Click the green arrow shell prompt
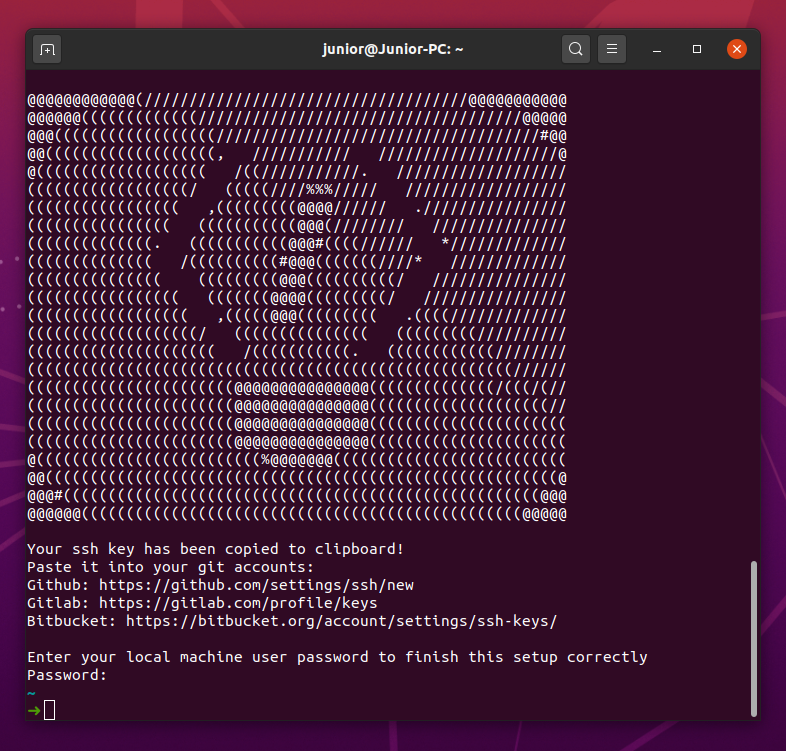 click(x=34, y=710)
